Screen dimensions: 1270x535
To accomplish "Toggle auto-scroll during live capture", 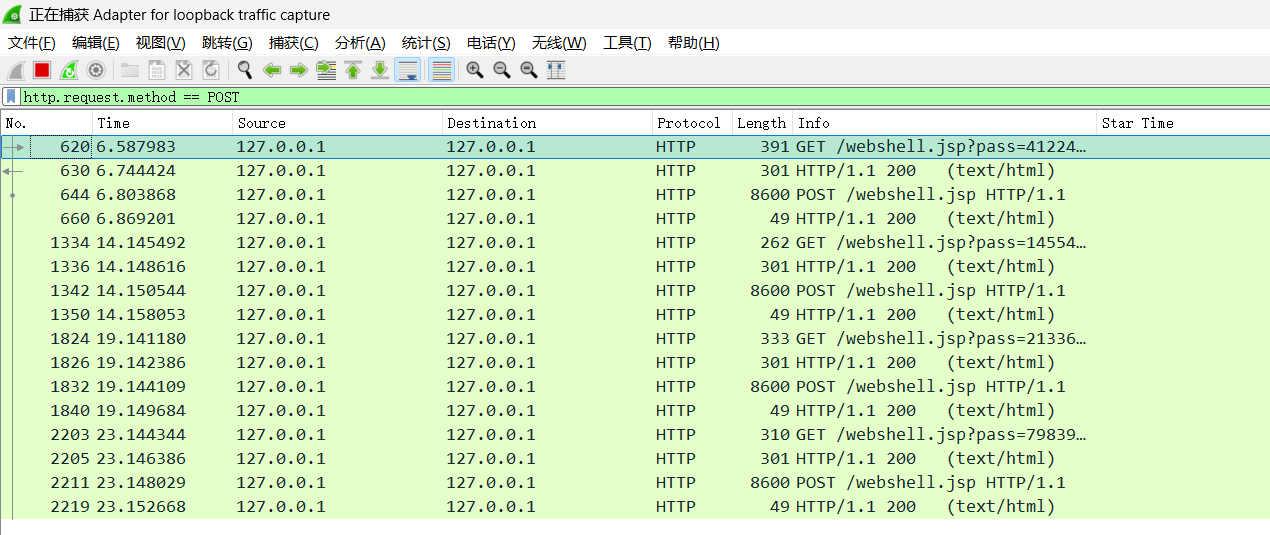I will [x=407, y=70].
